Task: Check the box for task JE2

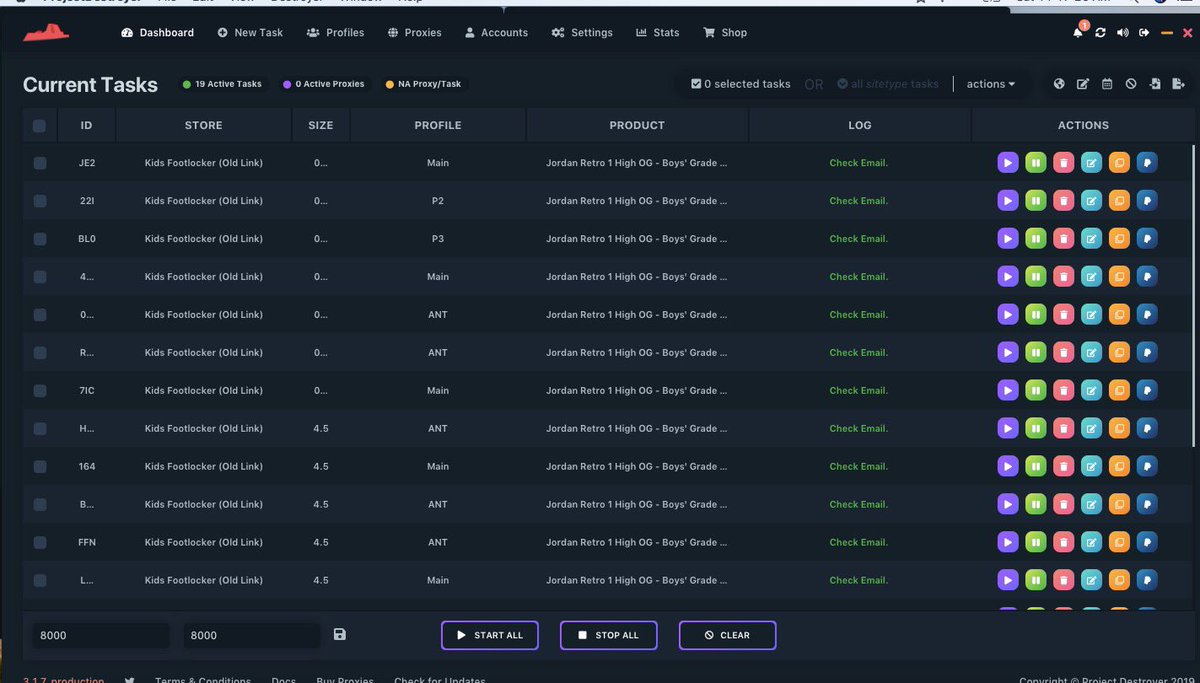Action: pos(39,163)
